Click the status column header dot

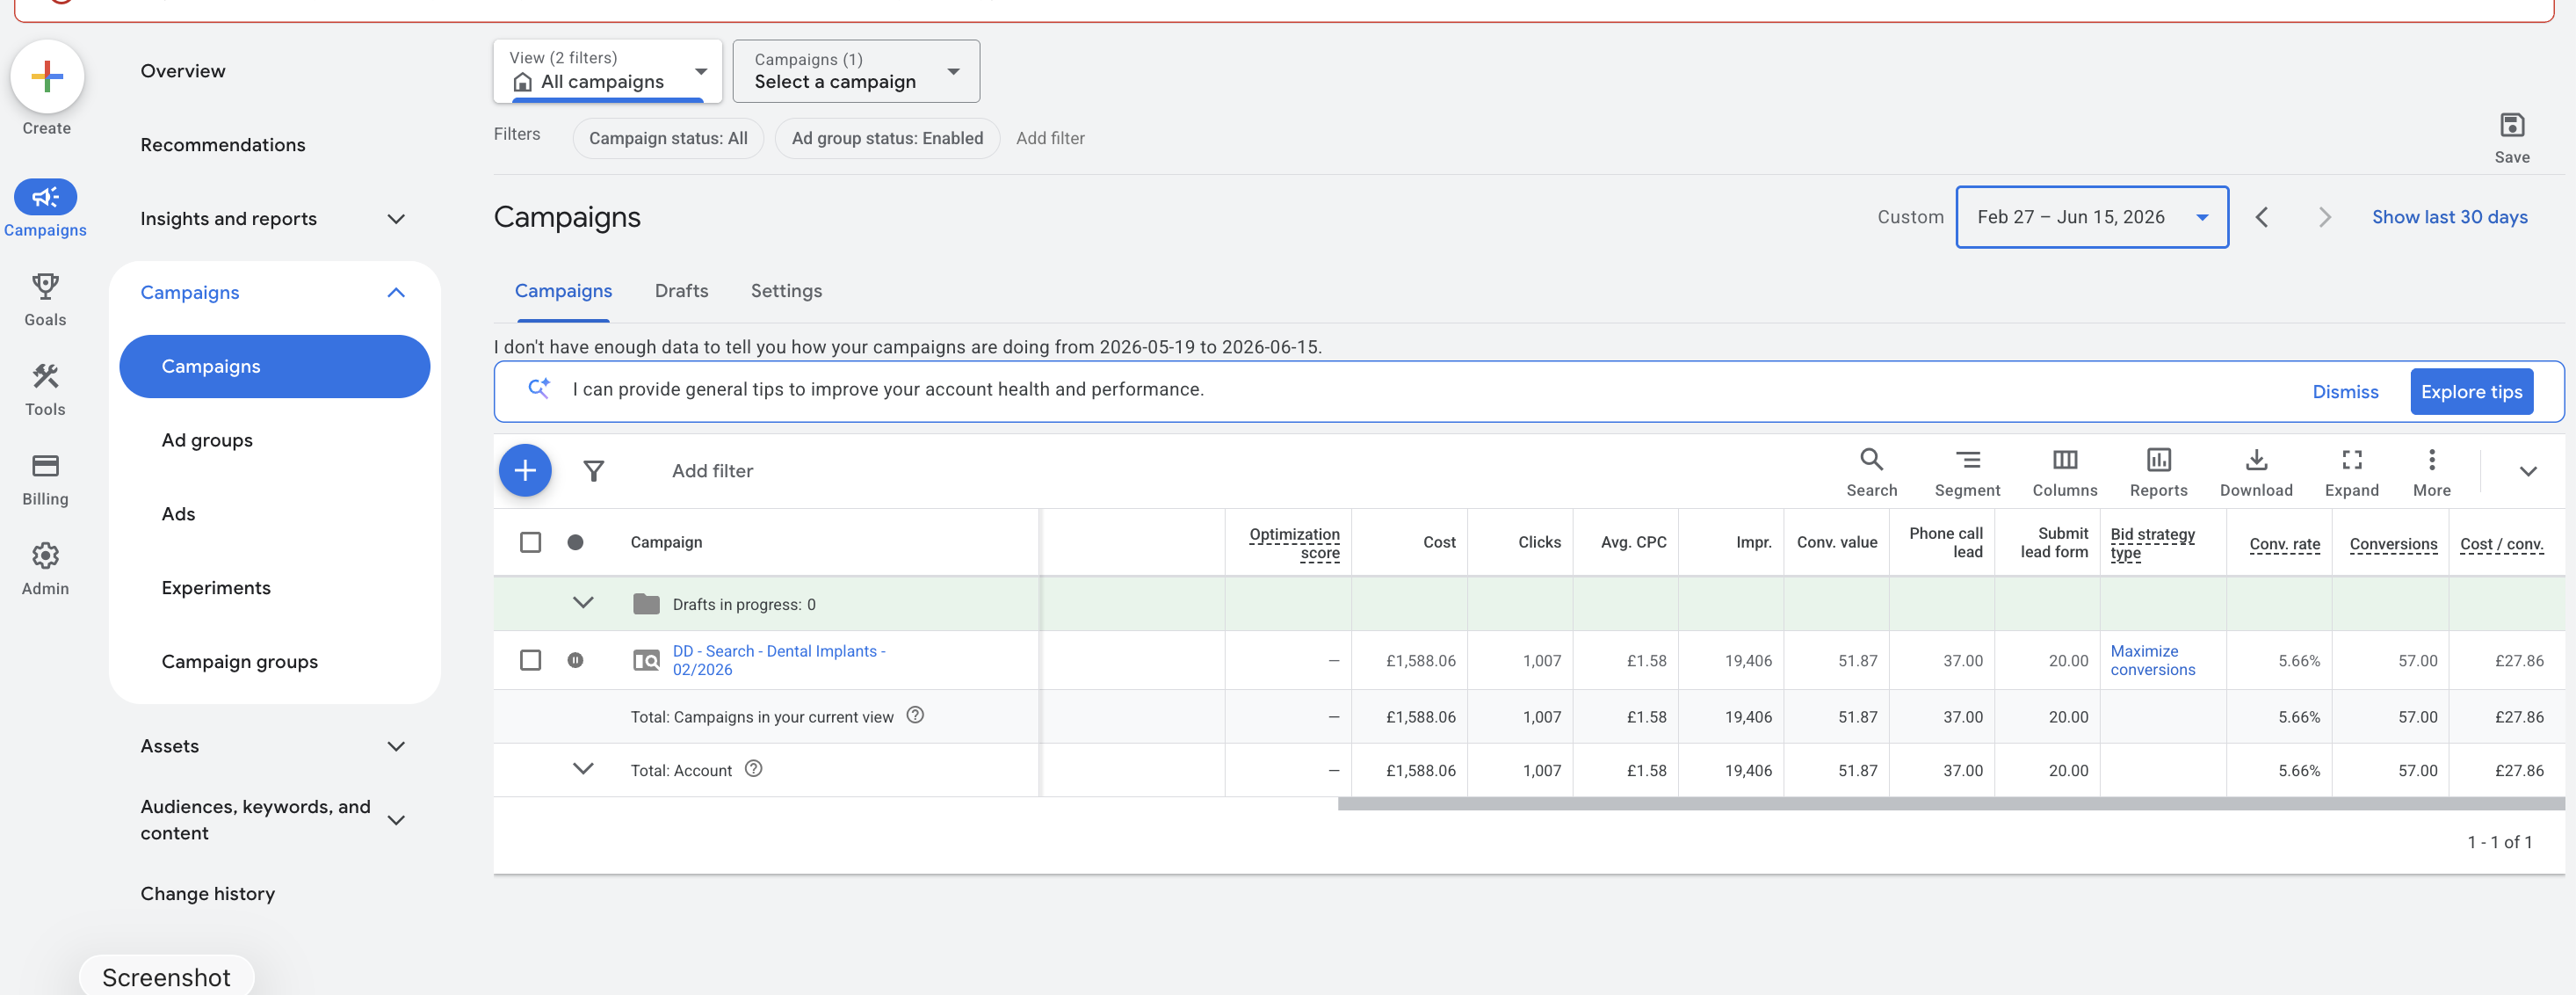coord(575,542)
